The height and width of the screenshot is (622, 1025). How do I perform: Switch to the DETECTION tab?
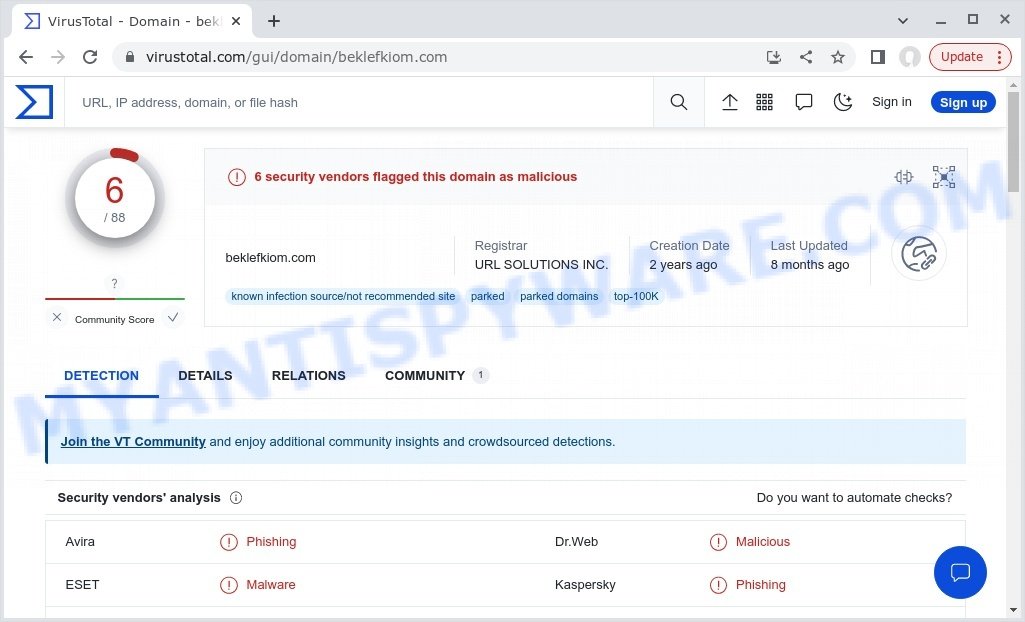101,376
